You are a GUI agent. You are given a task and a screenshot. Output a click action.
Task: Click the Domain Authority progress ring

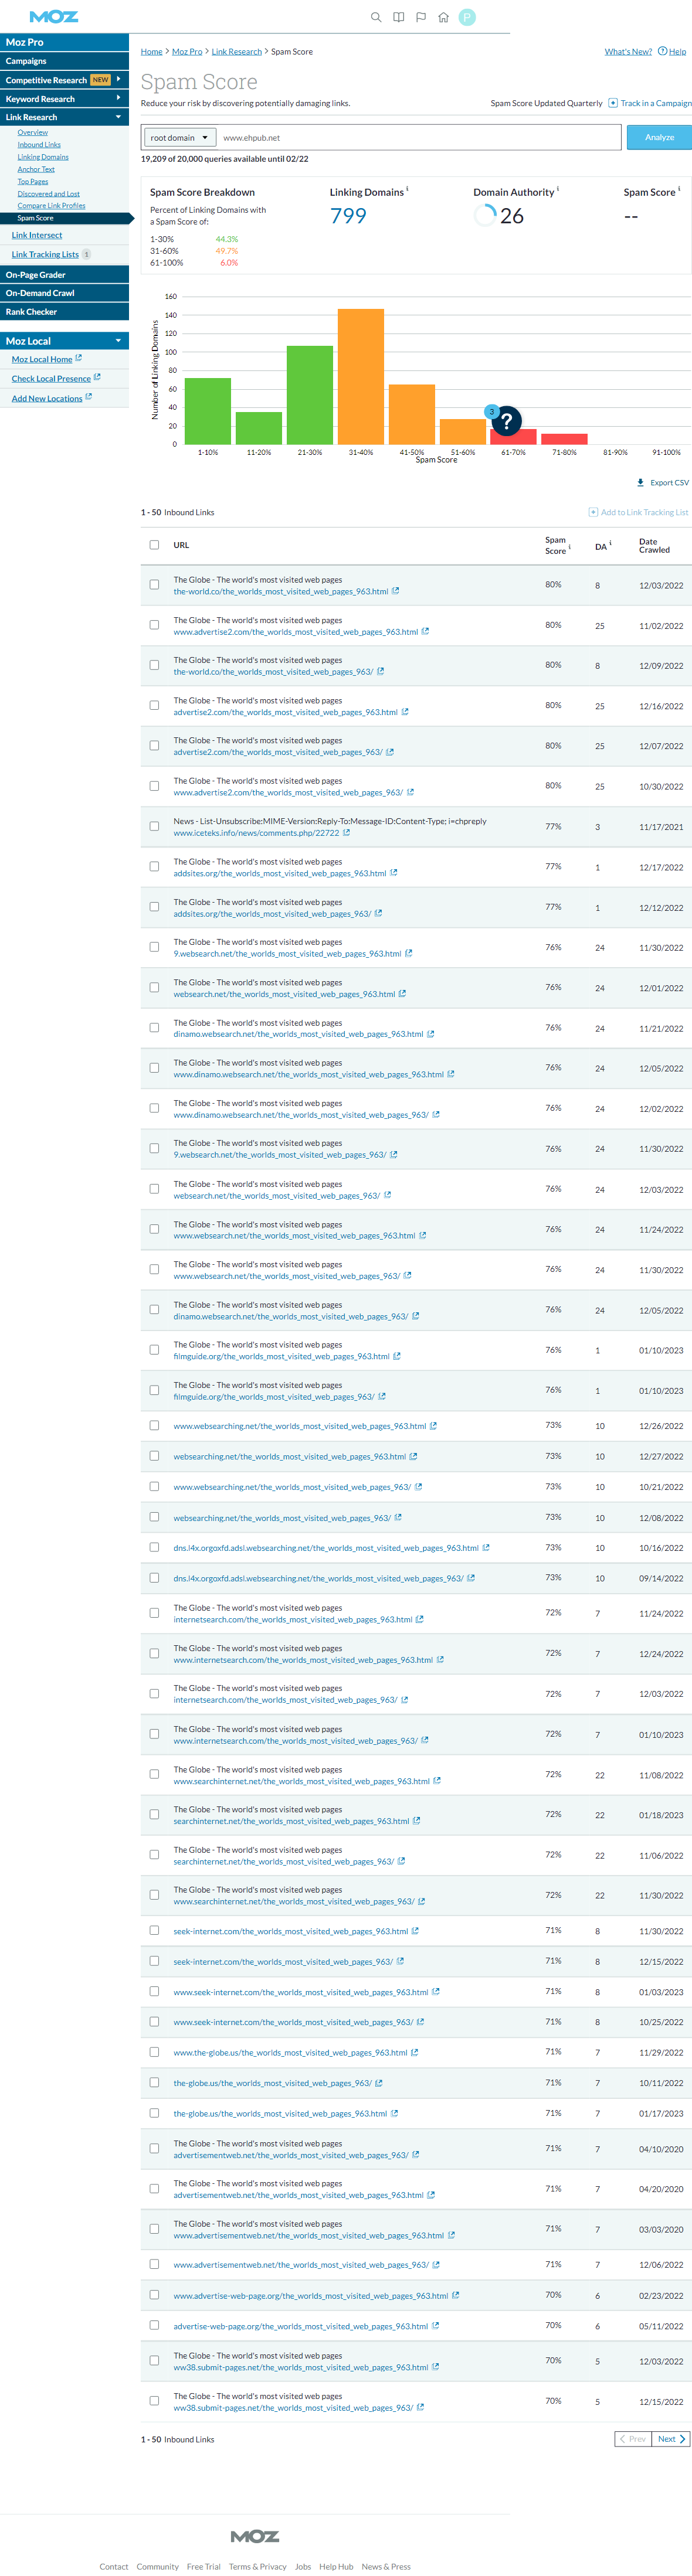tap(485, 215)
